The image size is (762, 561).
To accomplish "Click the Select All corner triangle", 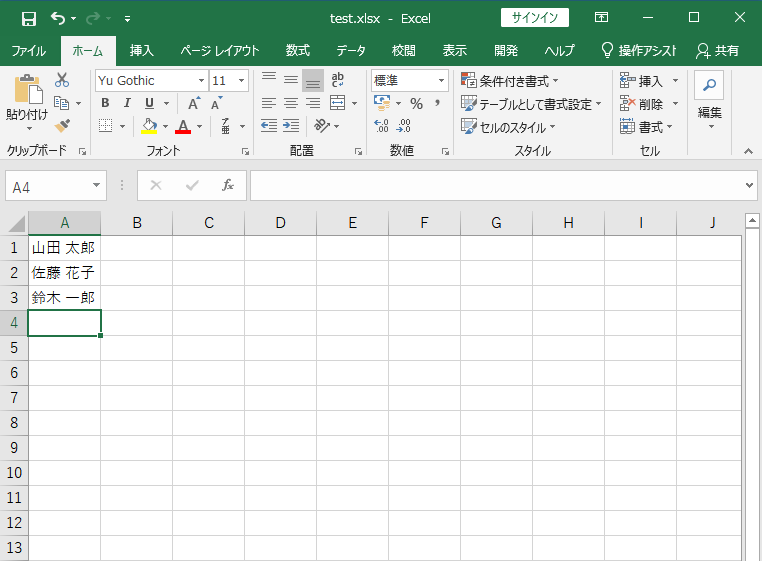I will pyautogui.click(x=15, y=224).
